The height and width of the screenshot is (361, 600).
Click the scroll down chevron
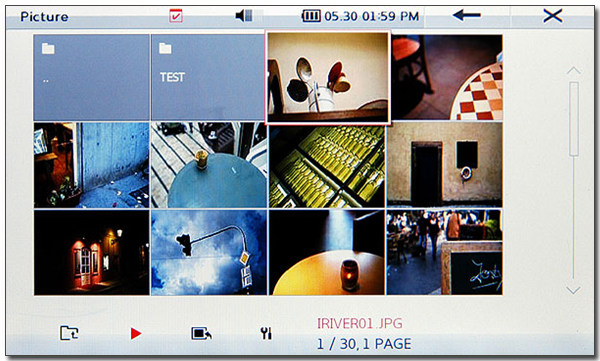click(574, 290)
